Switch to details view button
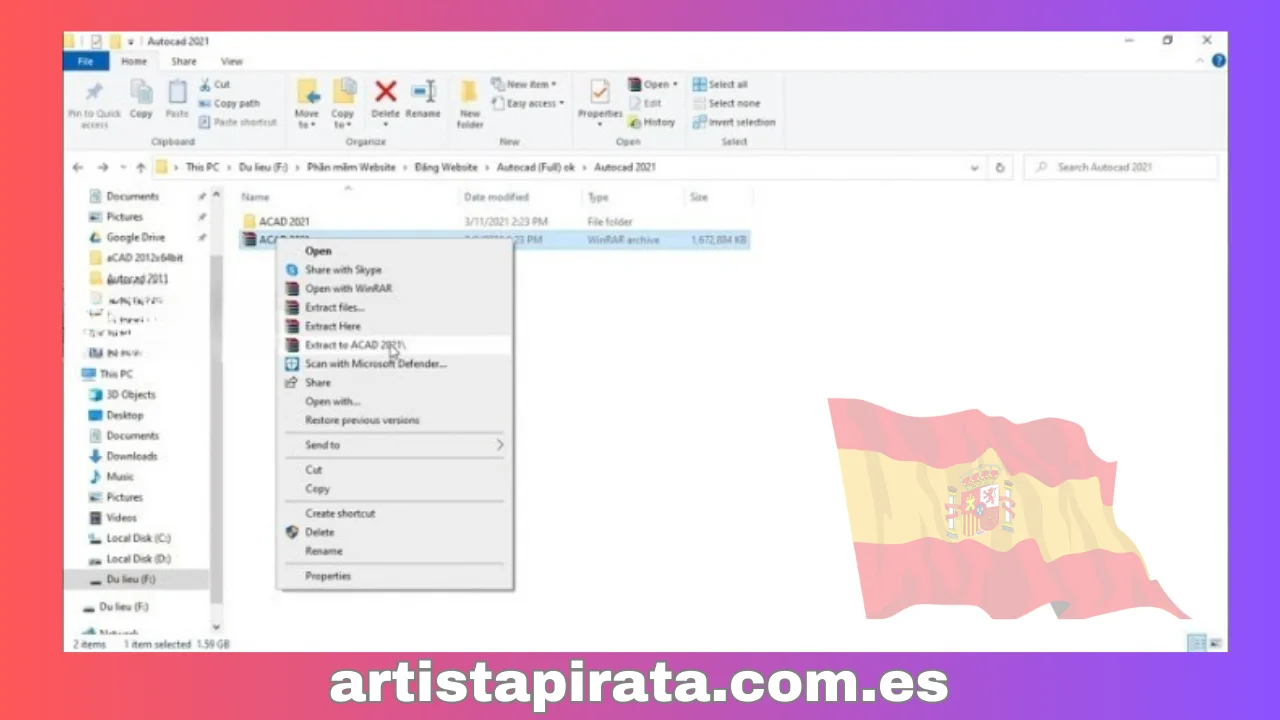1280x720 pixels. pos(1196,643)
